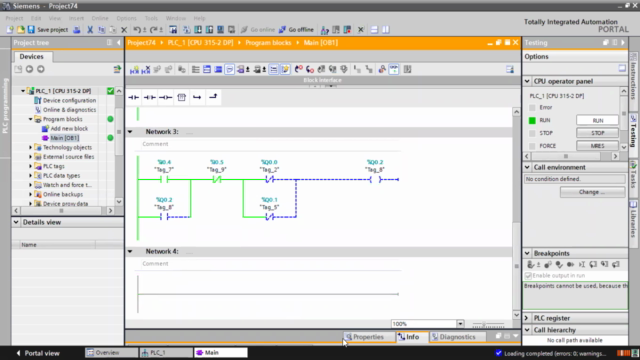Click the Insert network icon in editor toolbar
Screen dimensions: 640x360
(x=134, y=69)
